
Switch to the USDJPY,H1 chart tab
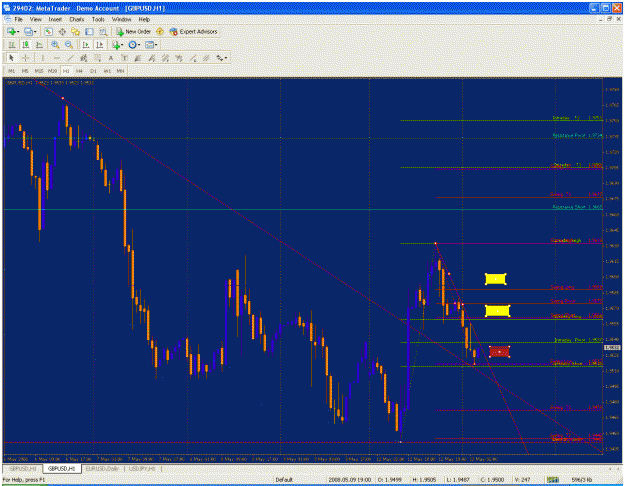tap(142, 469)
